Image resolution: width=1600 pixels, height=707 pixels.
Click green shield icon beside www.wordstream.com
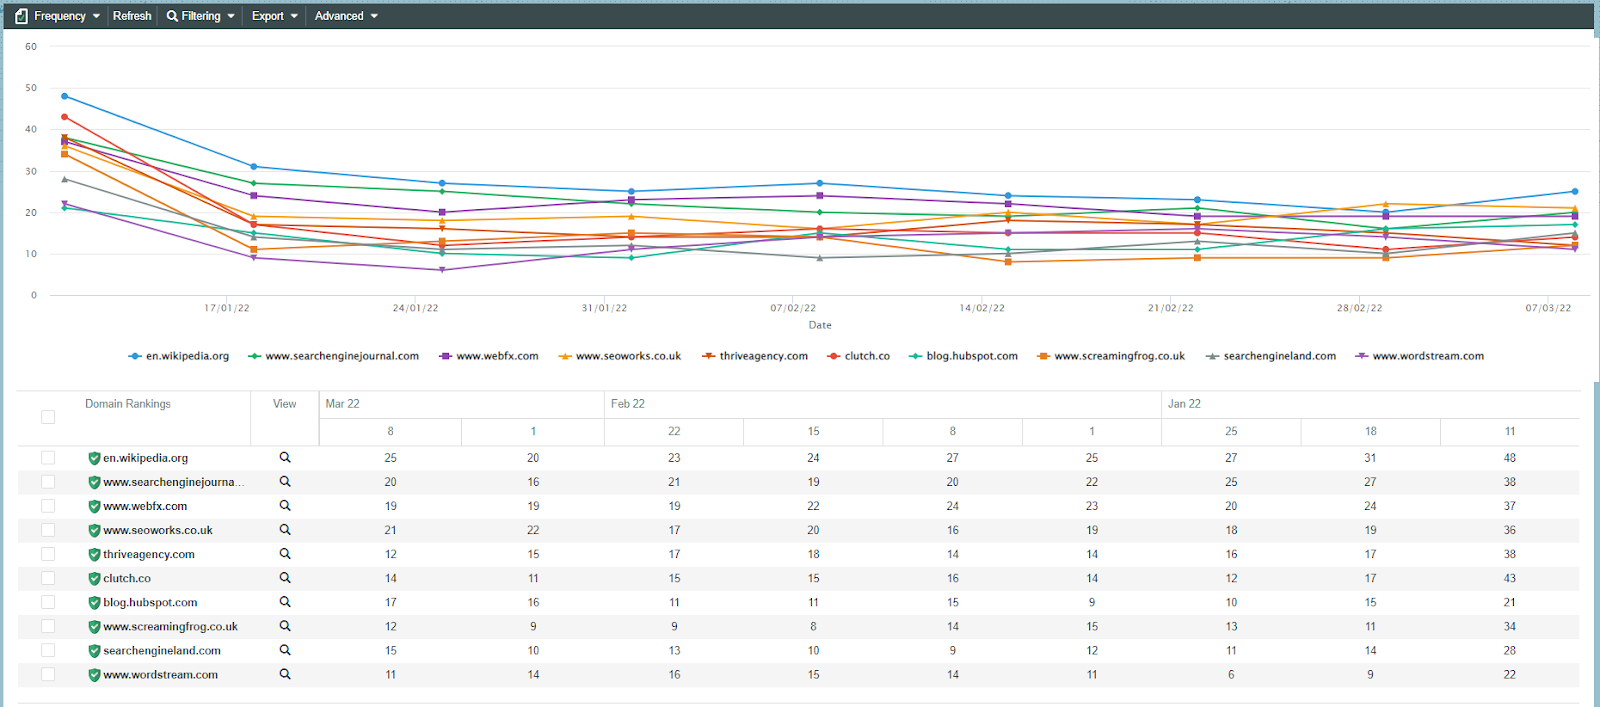tap(94, 674)
